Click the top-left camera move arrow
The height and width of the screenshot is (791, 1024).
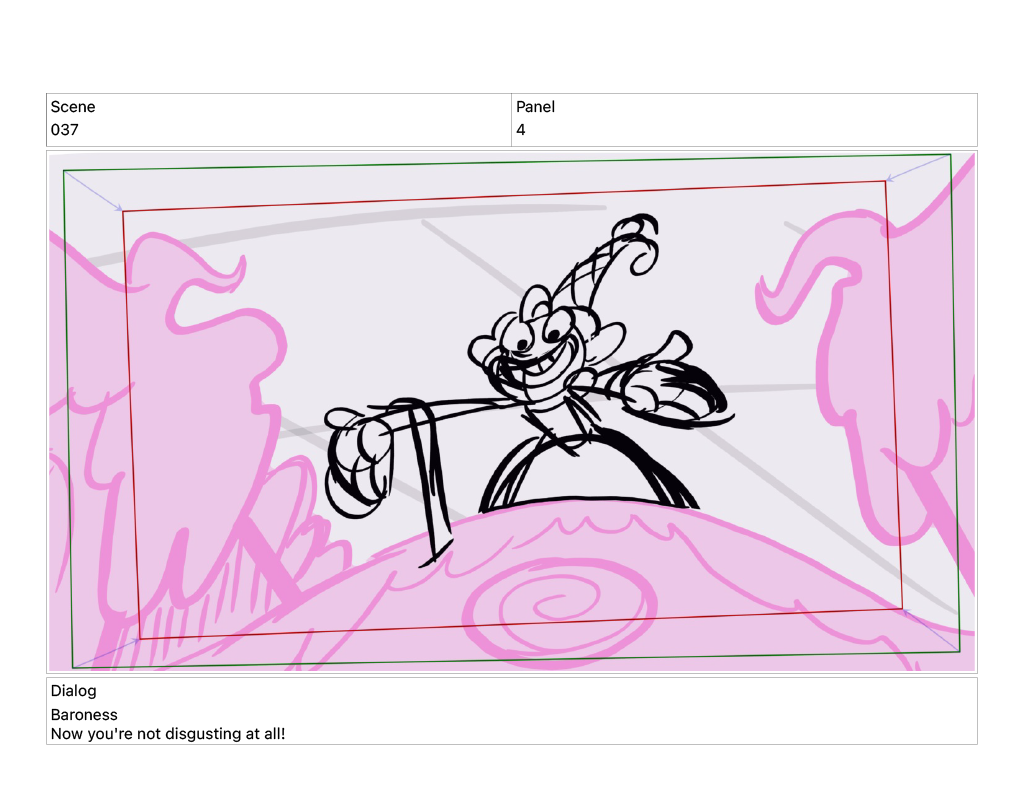point(94,191)
